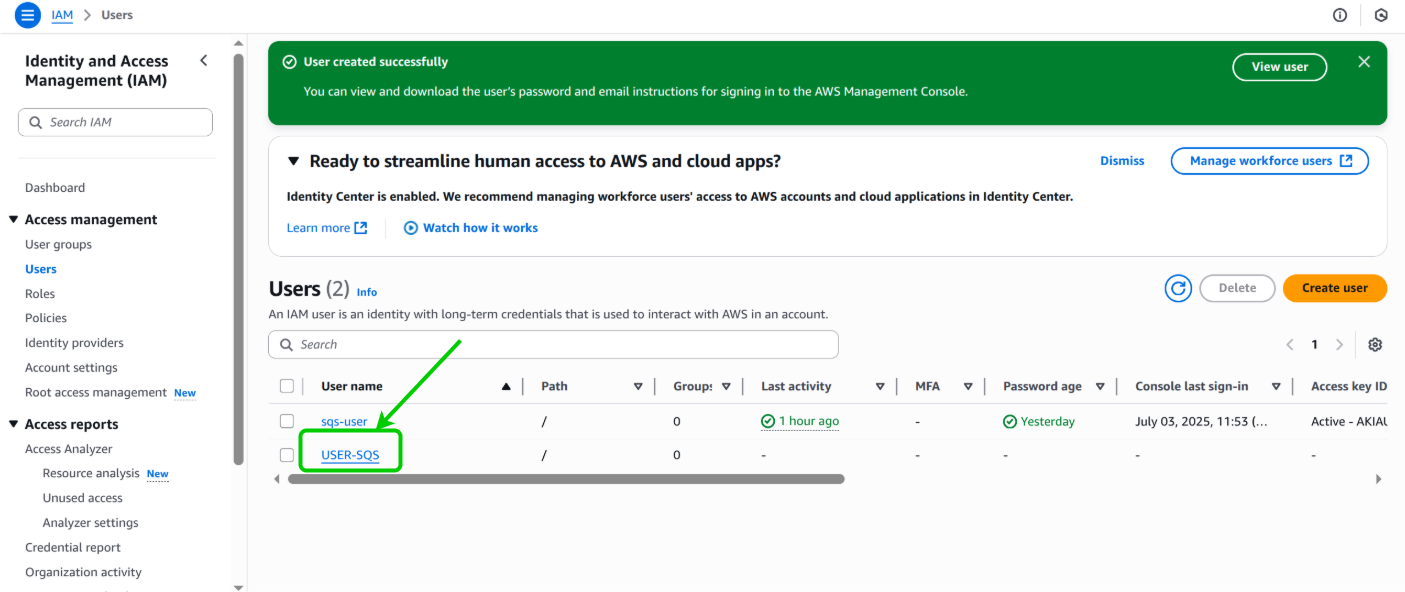Click the Manage workforce users button

pyautogui.click(x=1270, y=161)
